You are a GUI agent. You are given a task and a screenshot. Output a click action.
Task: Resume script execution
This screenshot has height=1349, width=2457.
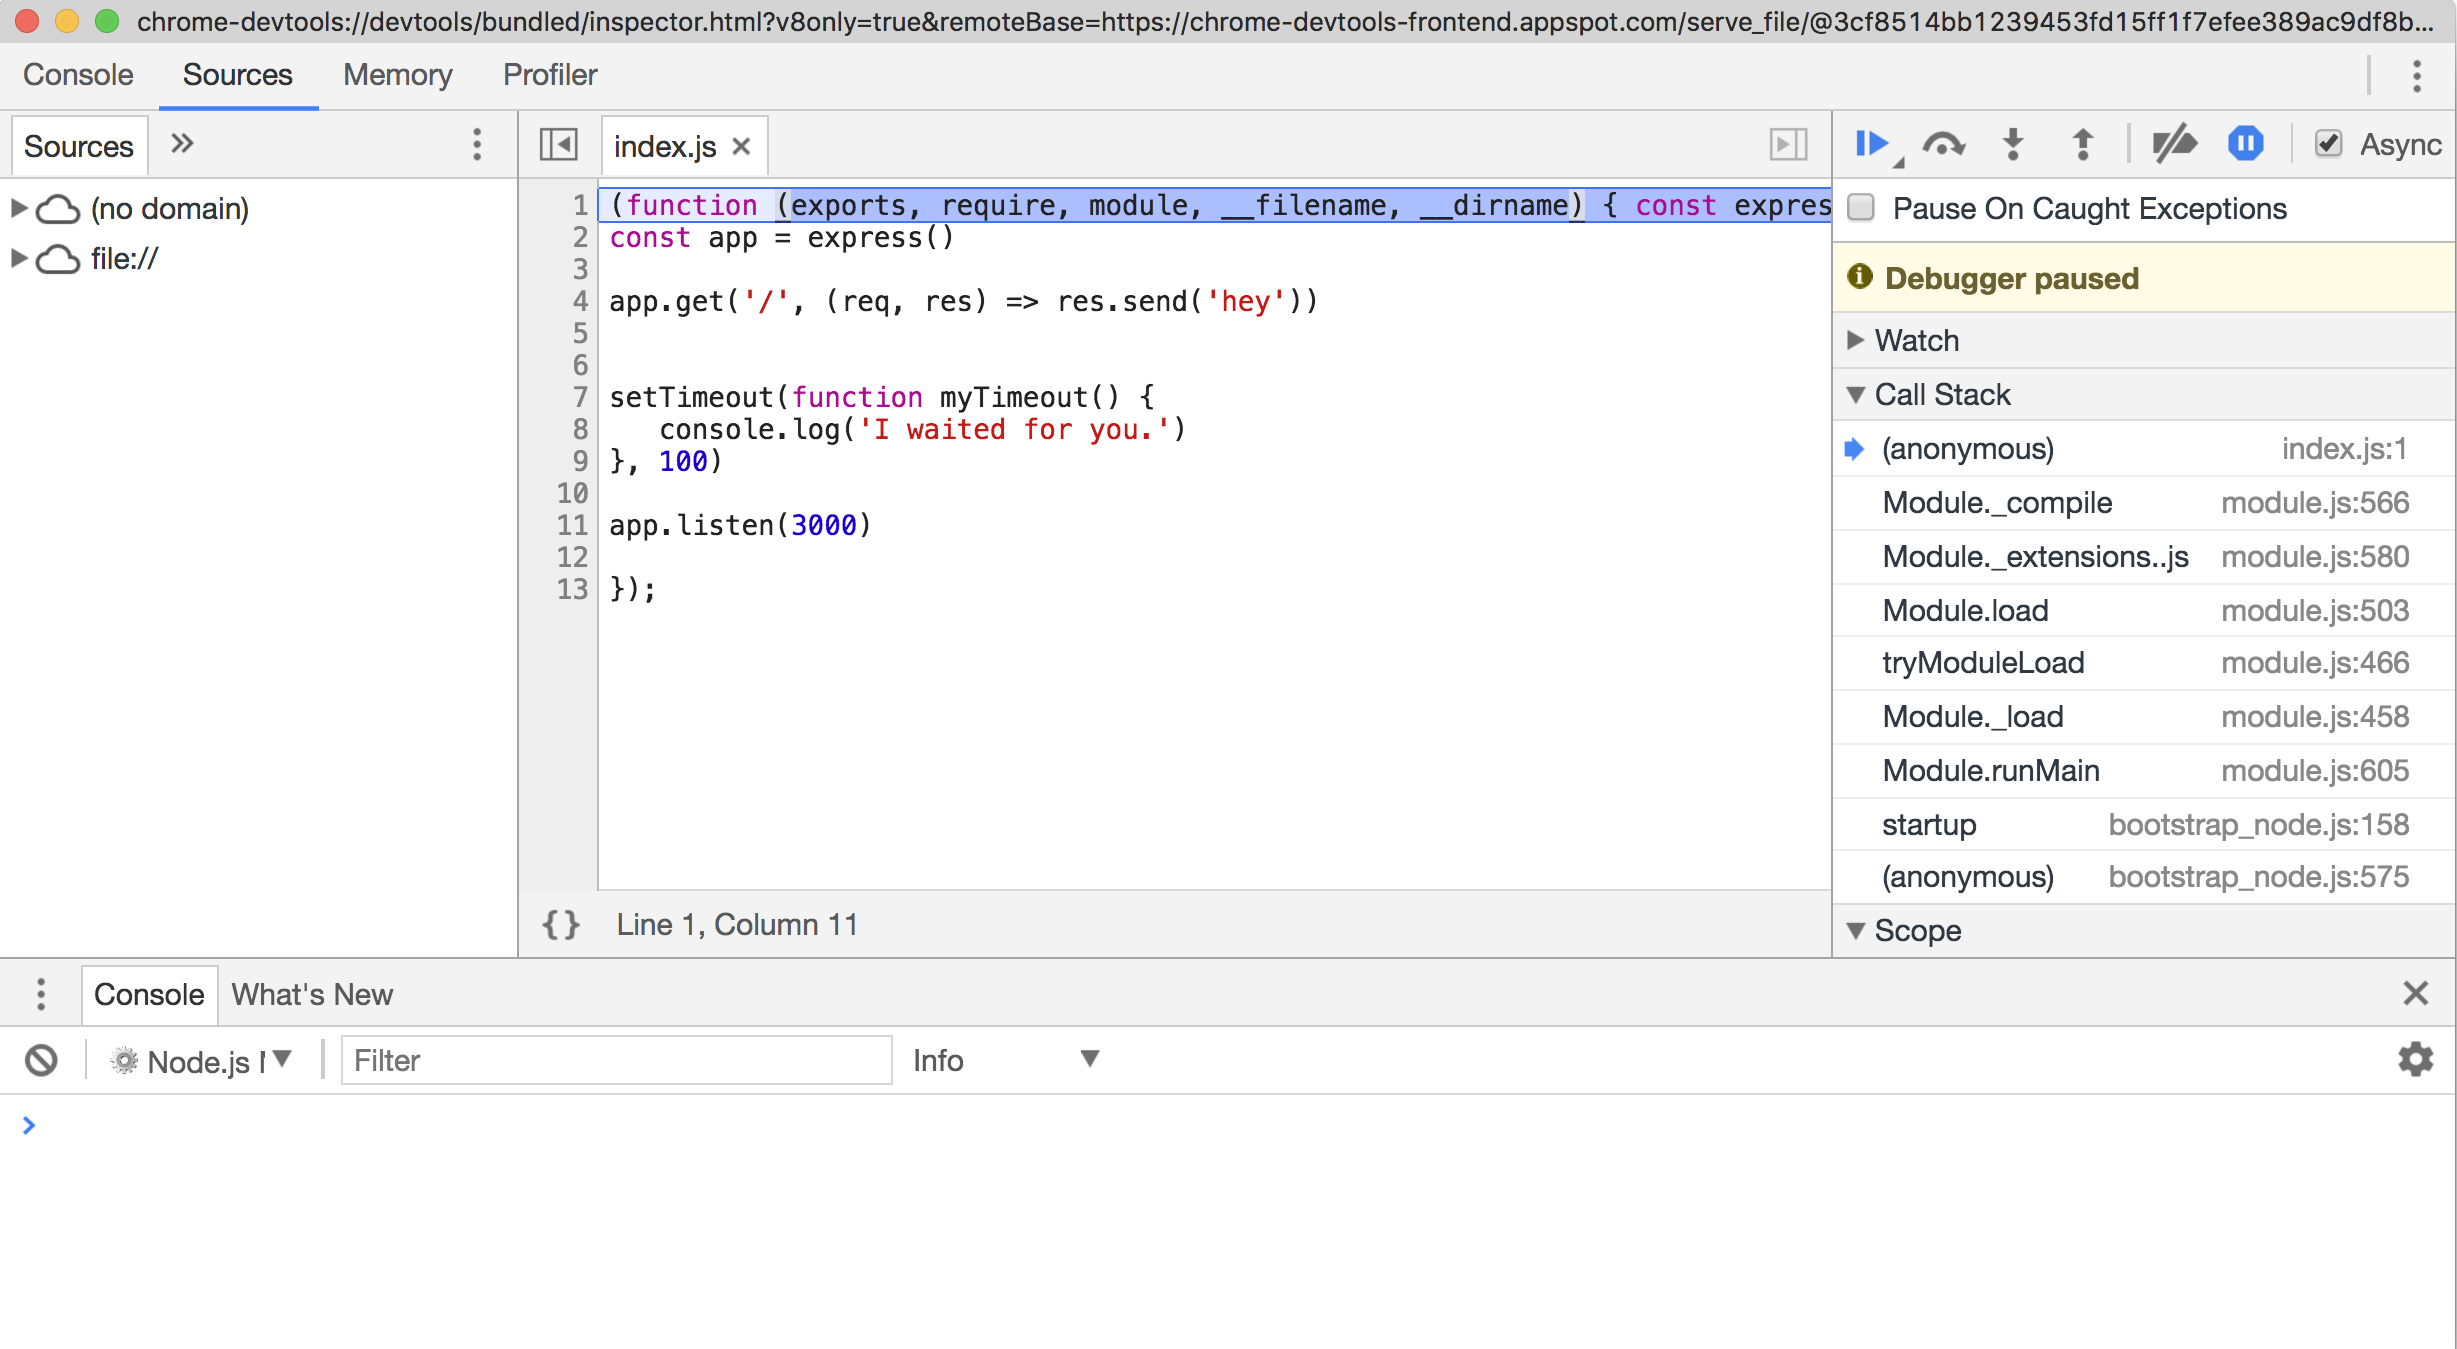pyautogui.click(x=1870, y=145)
